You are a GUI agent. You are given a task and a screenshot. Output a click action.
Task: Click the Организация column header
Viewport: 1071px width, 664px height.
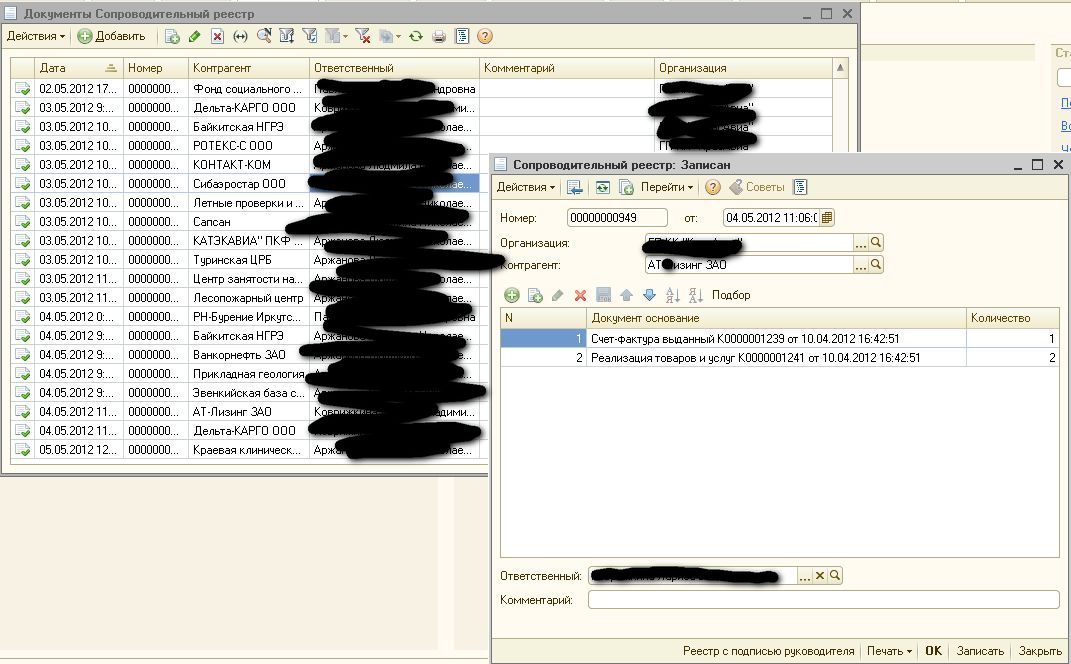[x=743, y=68]
